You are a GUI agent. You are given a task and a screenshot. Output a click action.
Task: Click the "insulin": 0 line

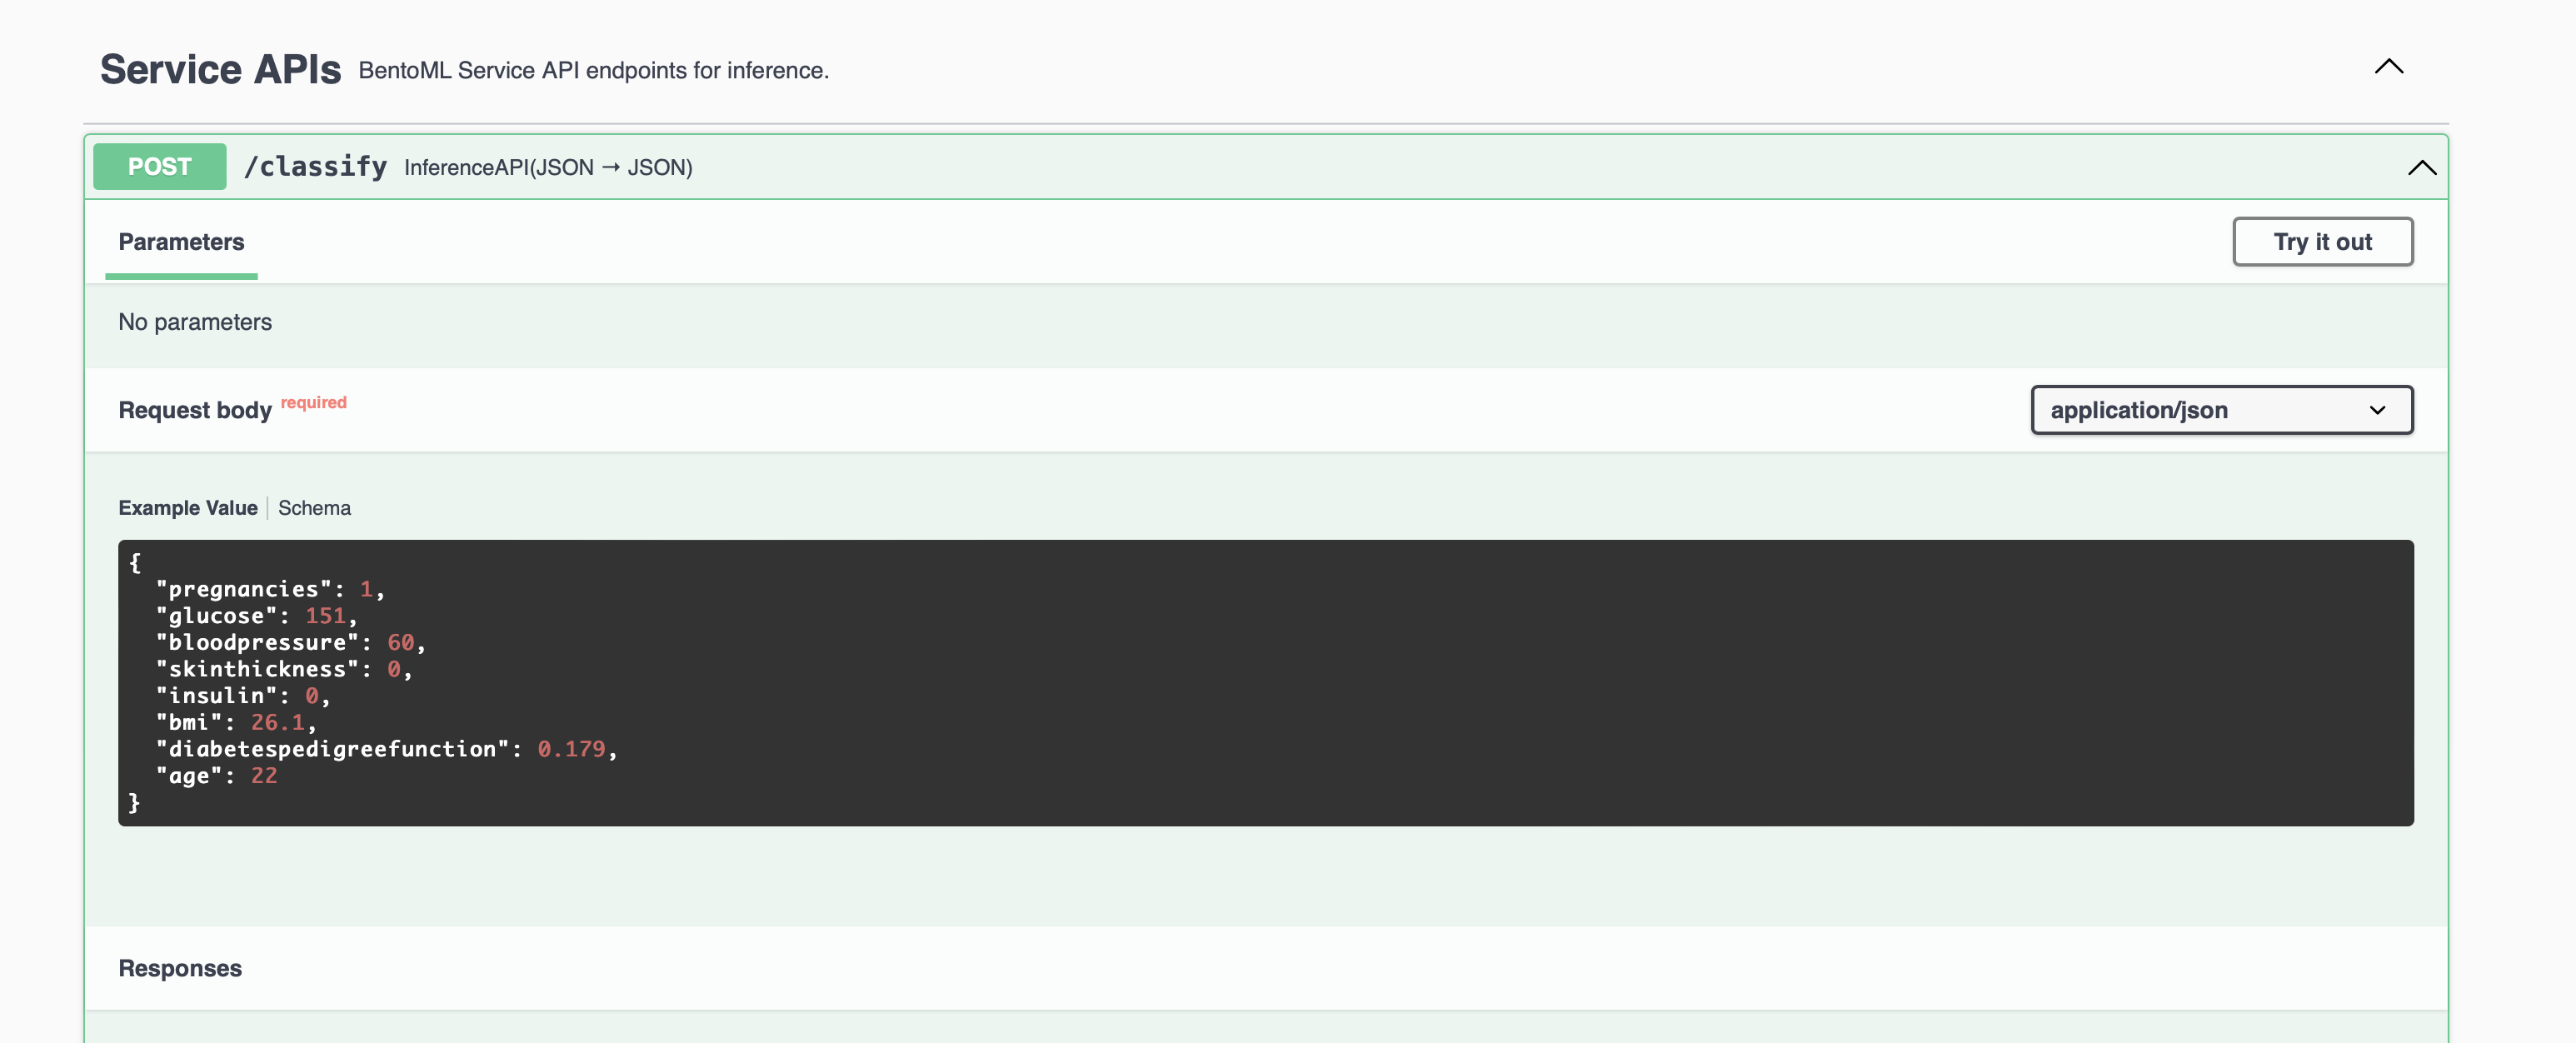(x=242, y=695)
